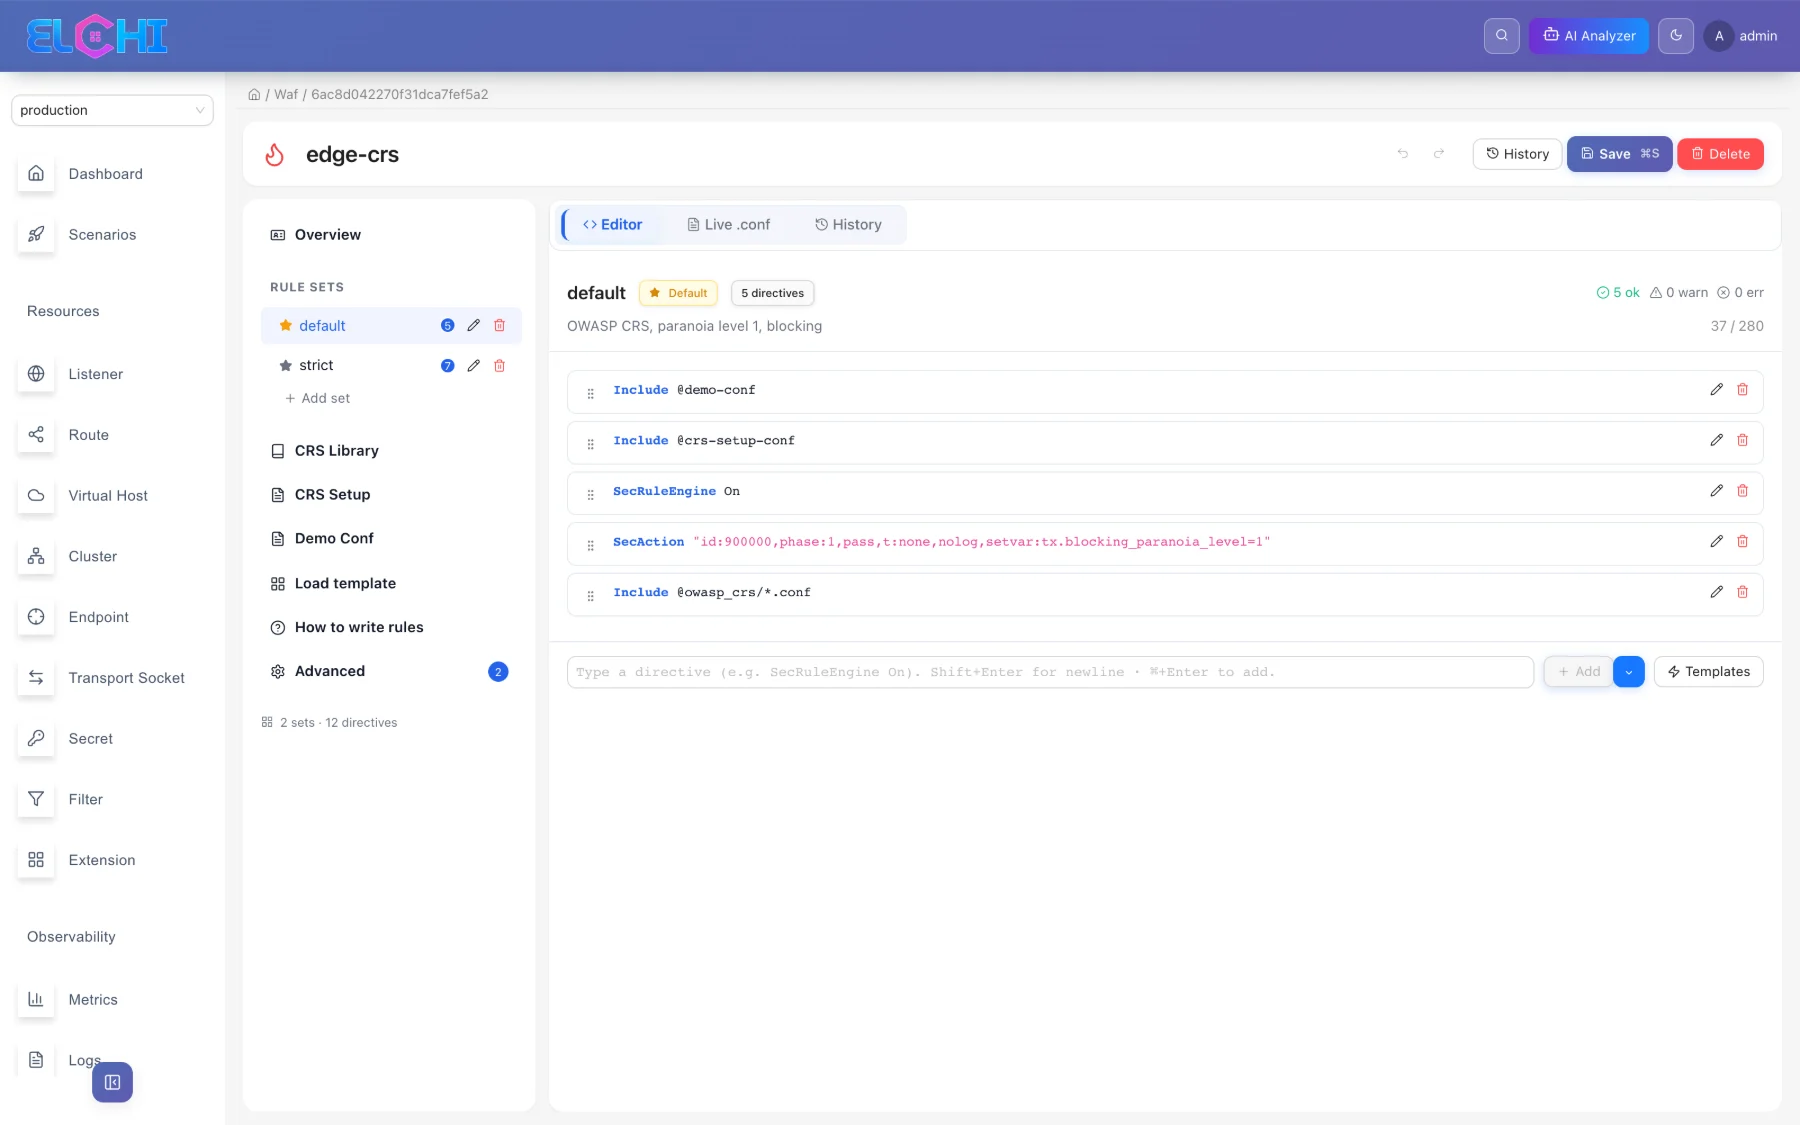Open Demo Conf
The height and width of the screenshot is (1125, 1800).
[334, 539]
